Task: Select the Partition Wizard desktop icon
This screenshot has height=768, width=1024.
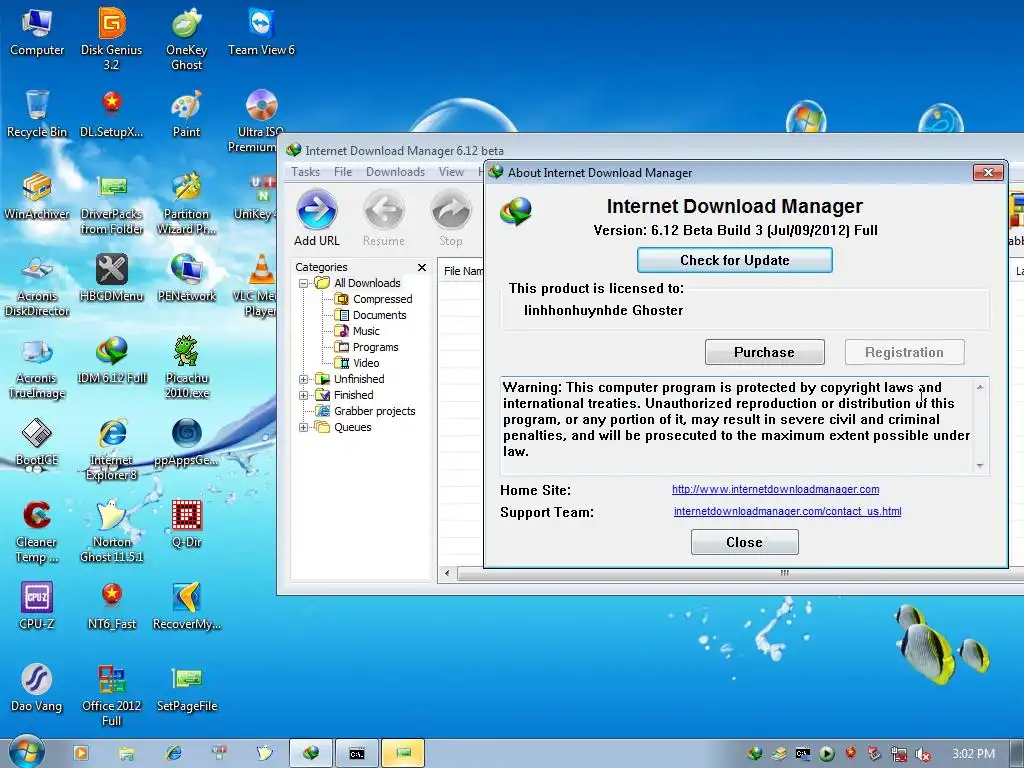Action: tap(186, 203)
